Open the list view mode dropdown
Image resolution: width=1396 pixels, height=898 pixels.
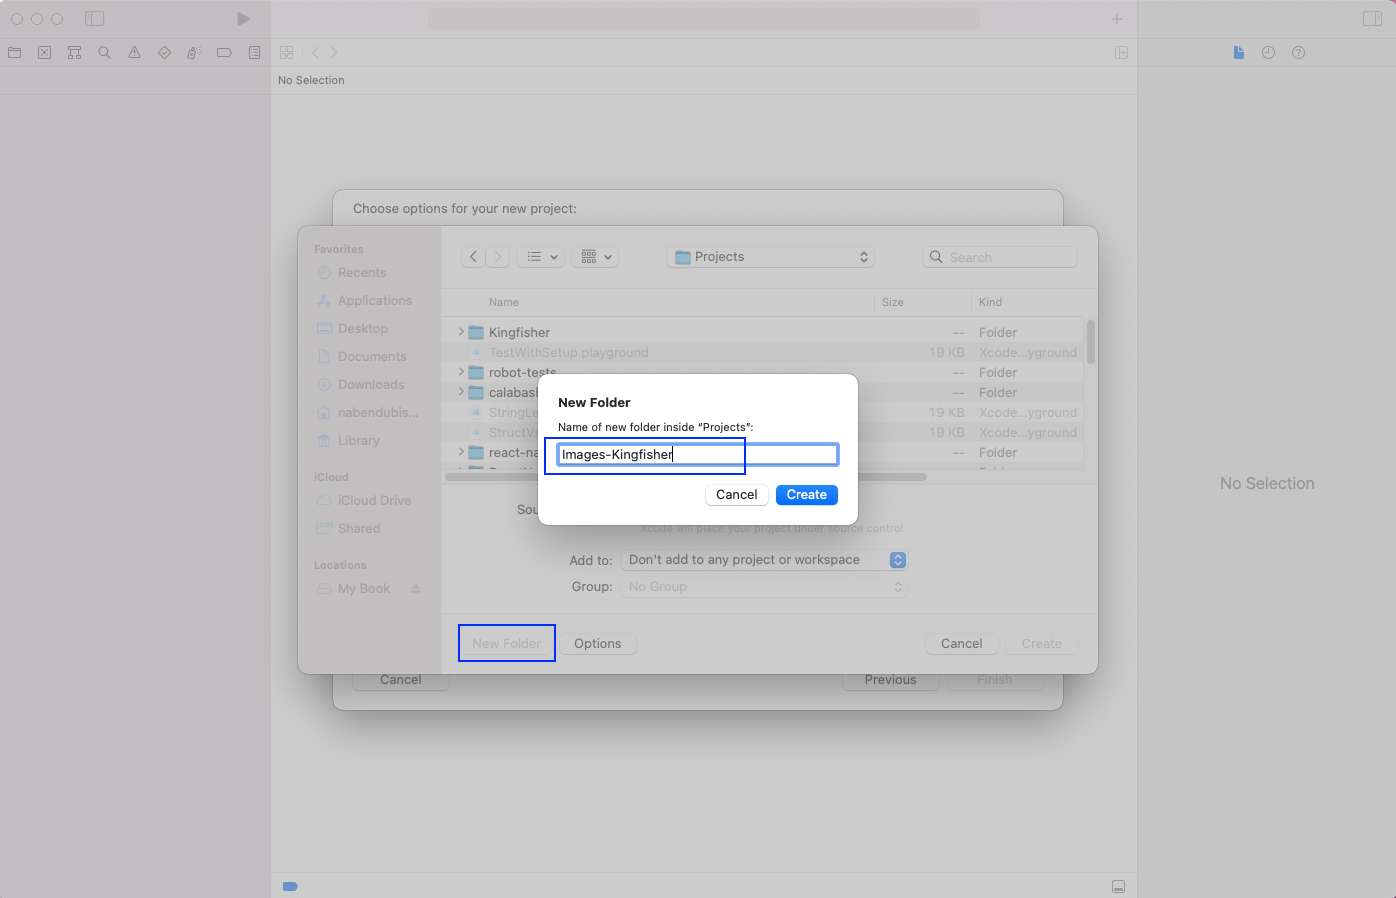point(541,257)
